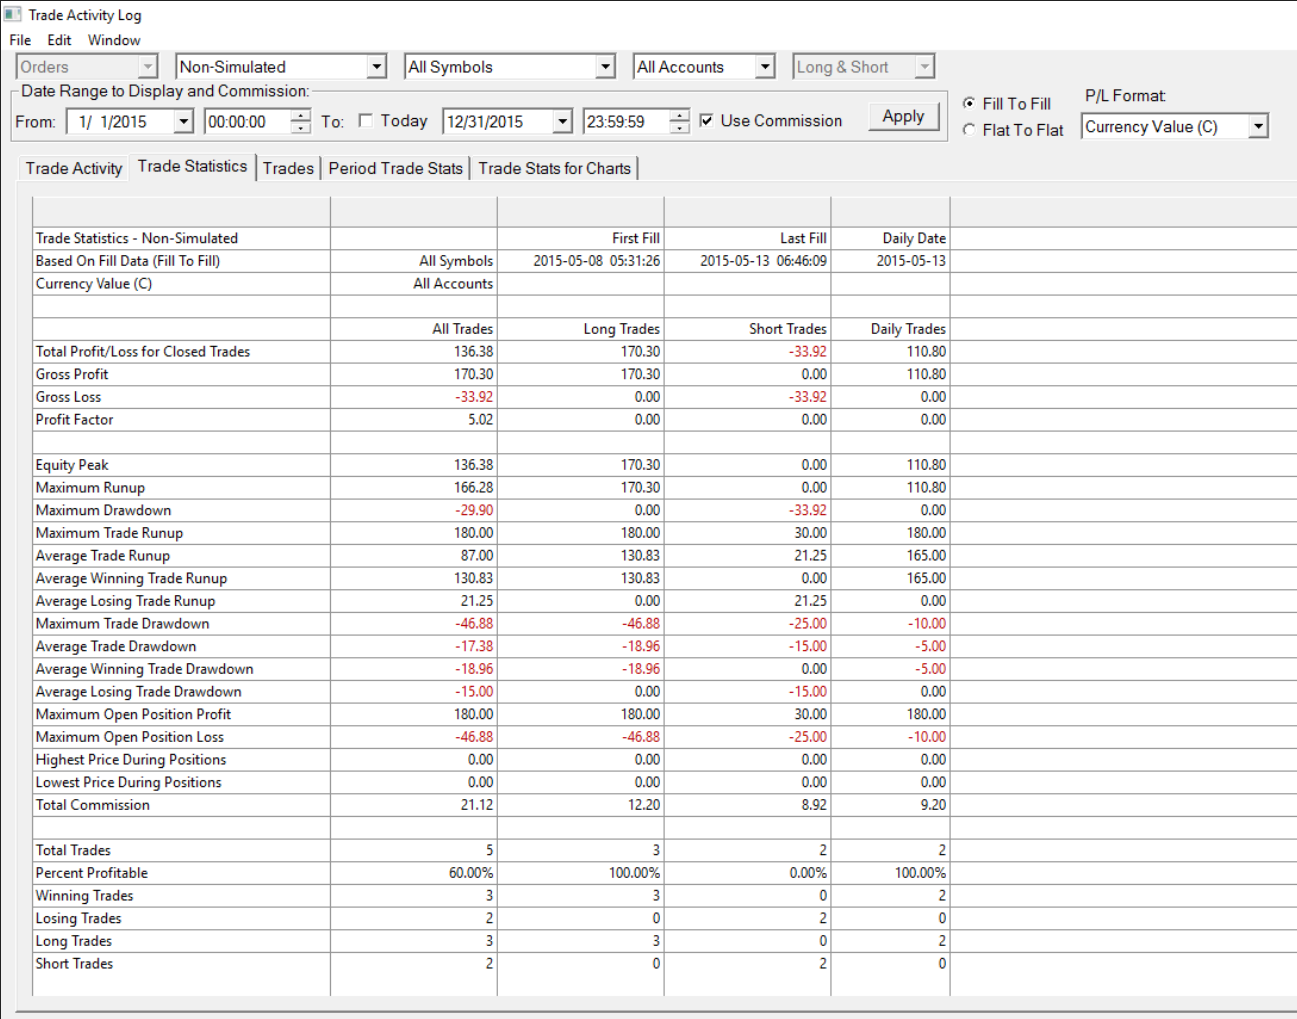Open the P/L Format Currency Value dropdown
This screenshot has width=1297, height=1019.
tap(1258, 127)
